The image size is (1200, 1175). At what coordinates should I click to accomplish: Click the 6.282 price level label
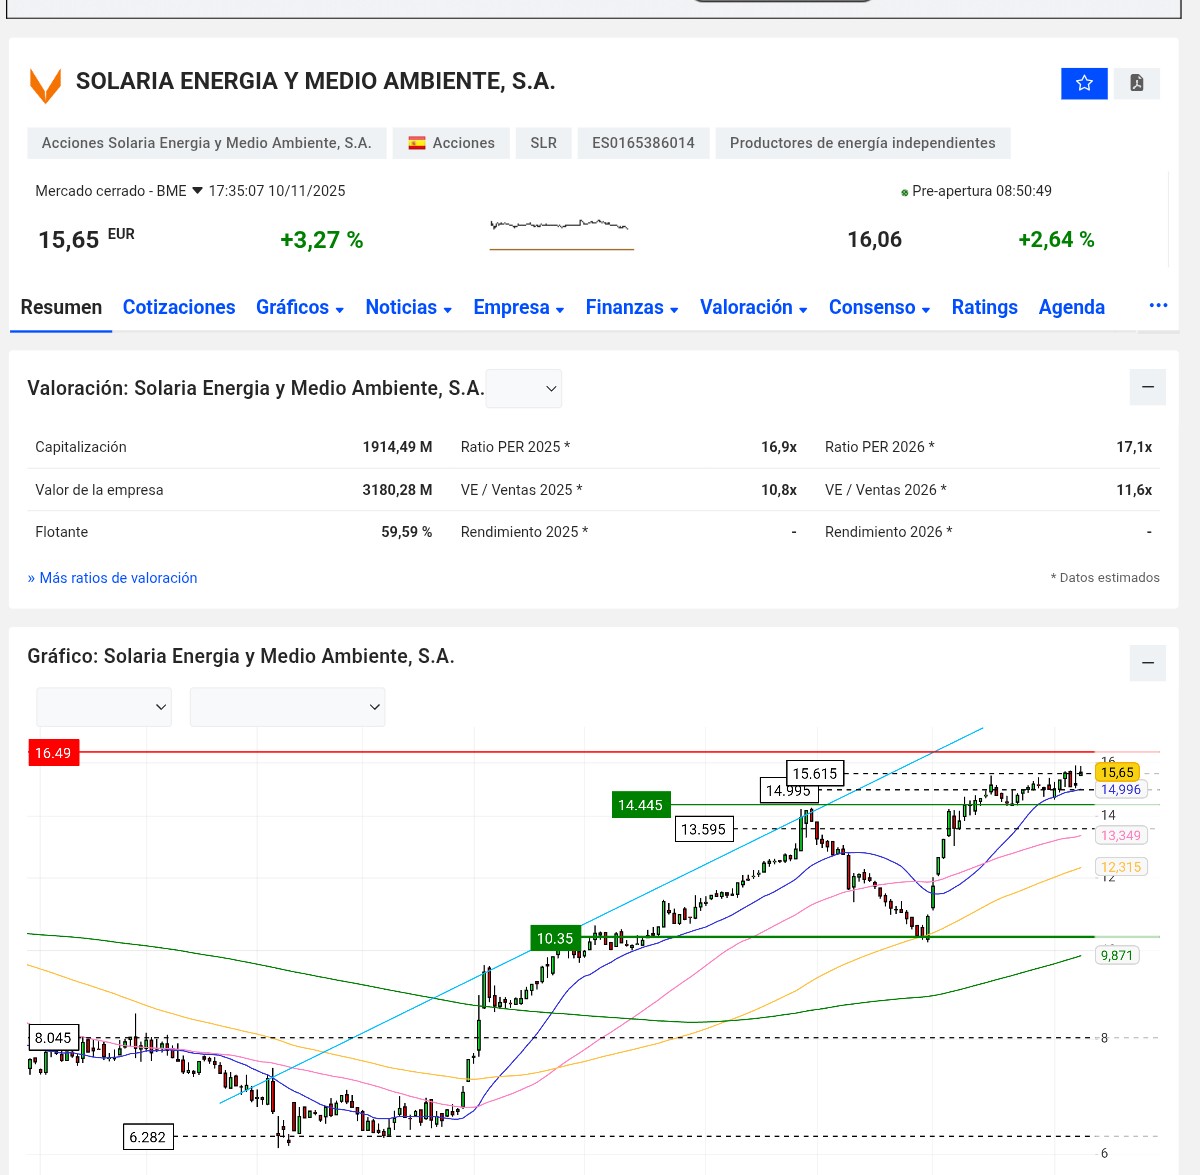pos(147,1137)
